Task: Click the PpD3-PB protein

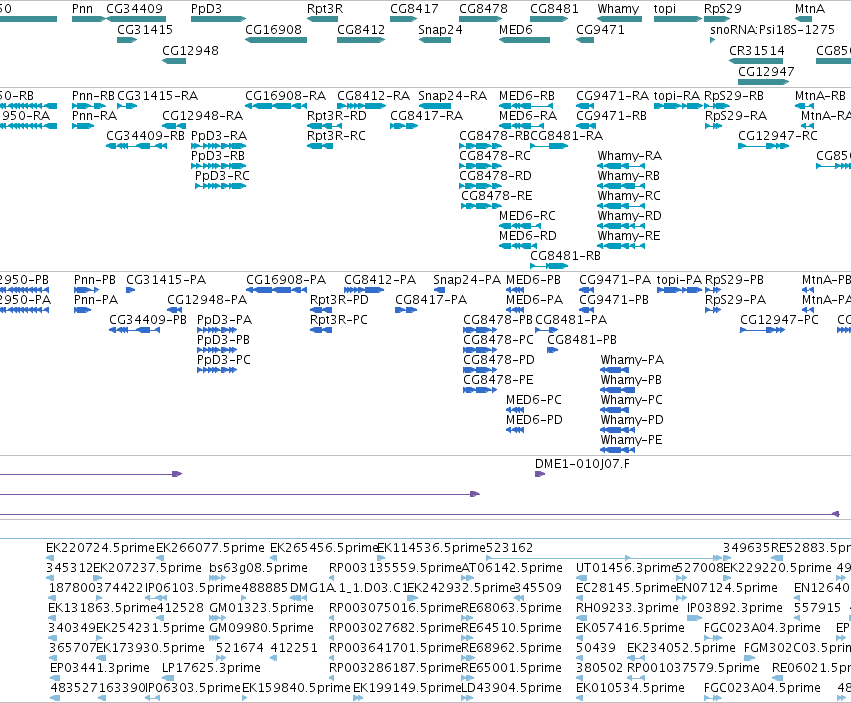Action: click(x=217, y=350)
